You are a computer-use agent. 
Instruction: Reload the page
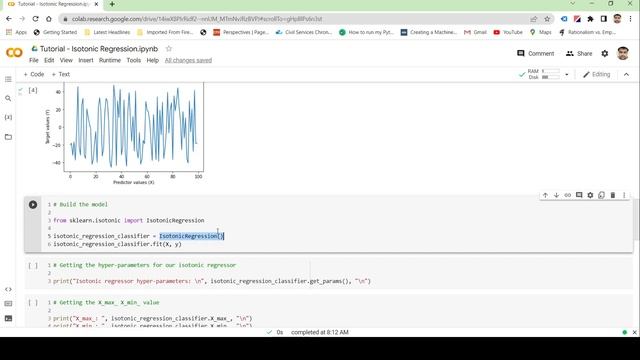click(x=36, y=19)
